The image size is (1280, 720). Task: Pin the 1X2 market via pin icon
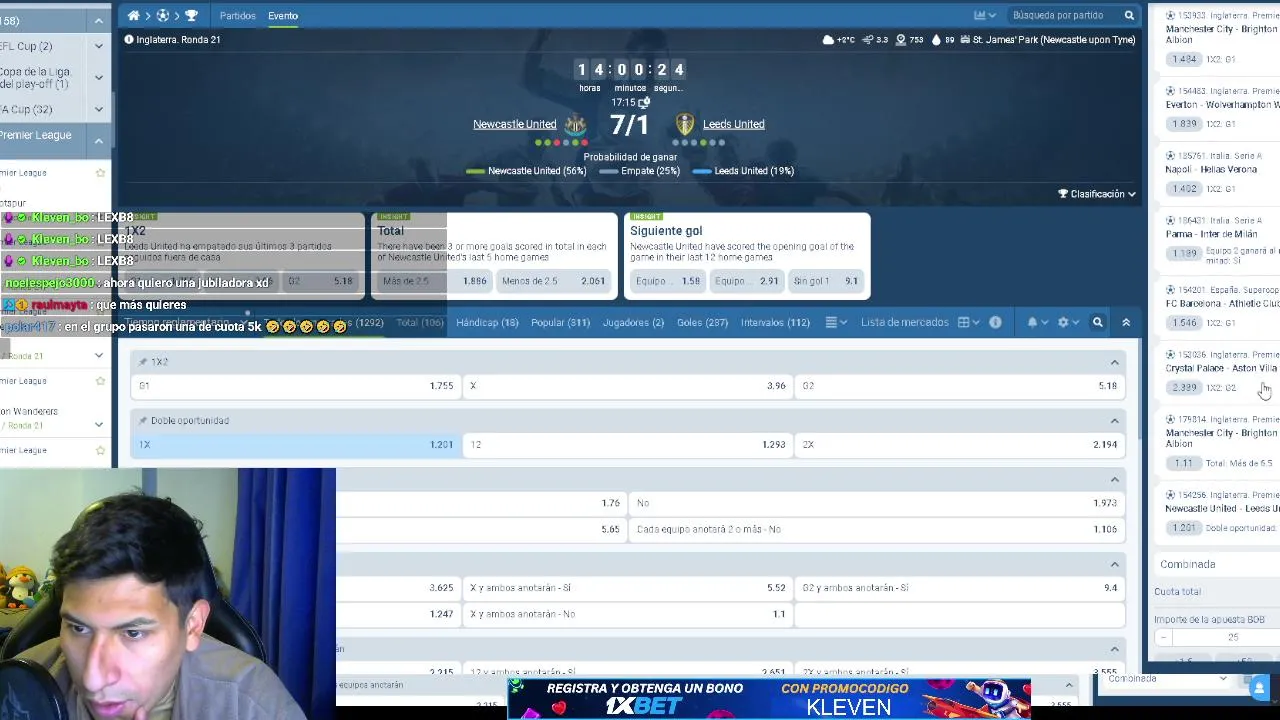point(143,362)
